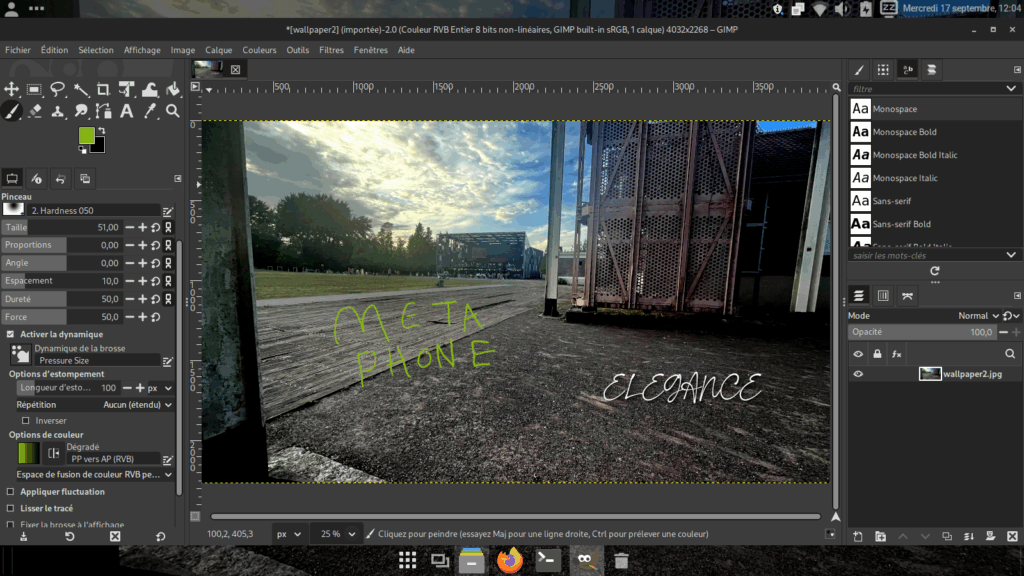Select the Text tool
The height and width of the screenshot is (576, 1024).
[x=127, y=112]
